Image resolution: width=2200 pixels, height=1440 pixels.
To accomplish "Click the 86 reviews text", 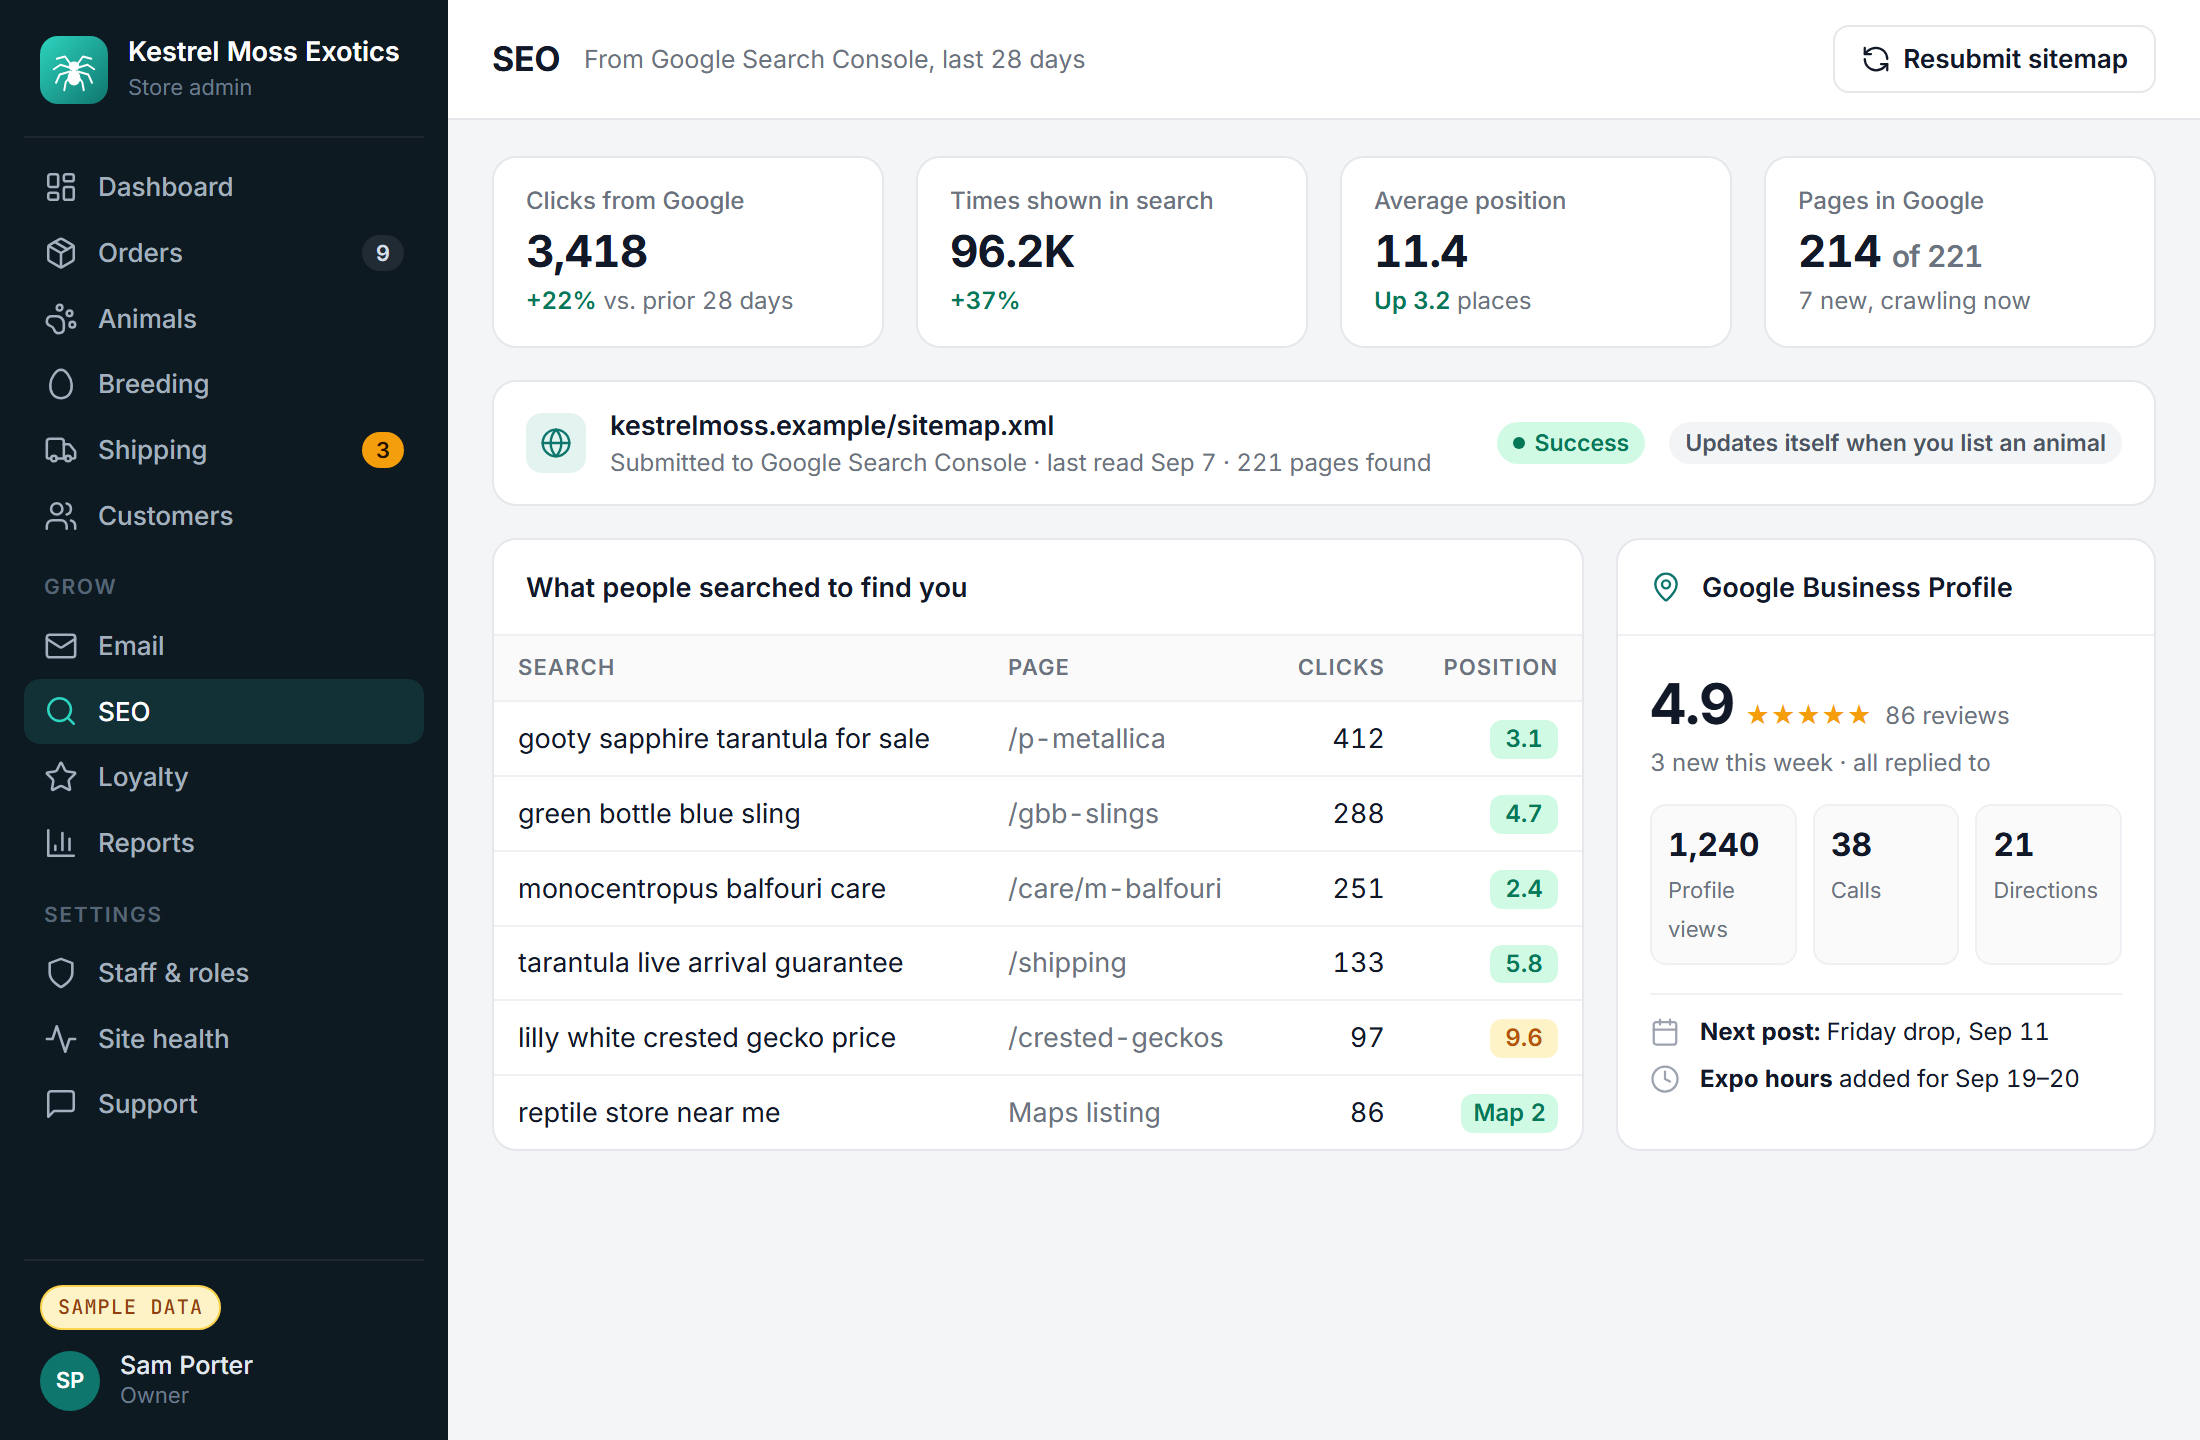I will pos(1947,716).
